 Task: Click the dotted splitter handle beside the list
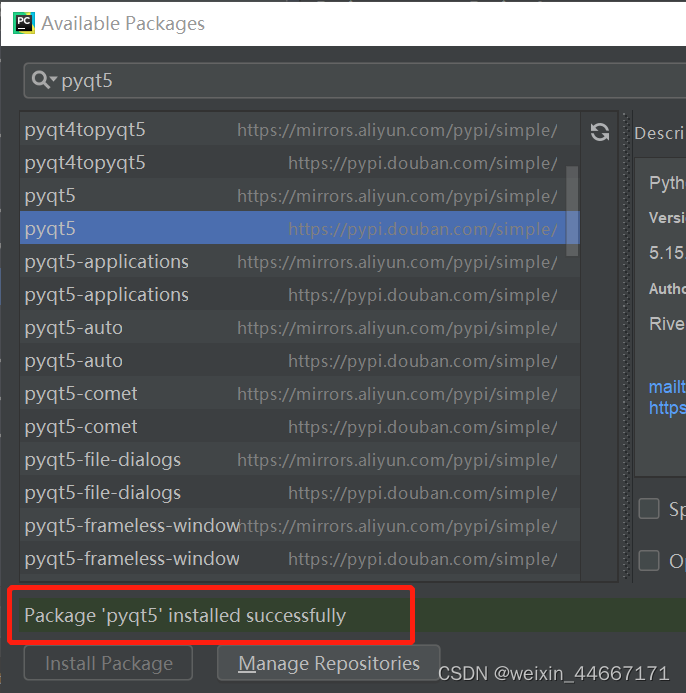(626, 346)
